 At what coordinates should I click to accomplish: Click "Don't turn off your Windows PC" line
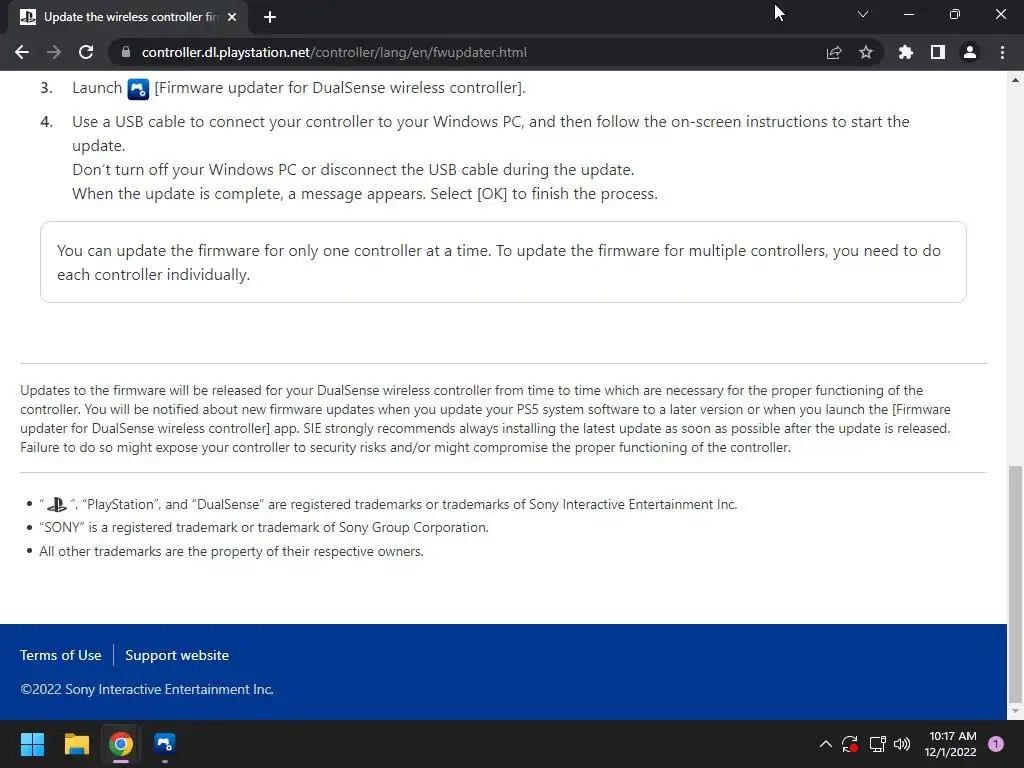click(353, 170)
